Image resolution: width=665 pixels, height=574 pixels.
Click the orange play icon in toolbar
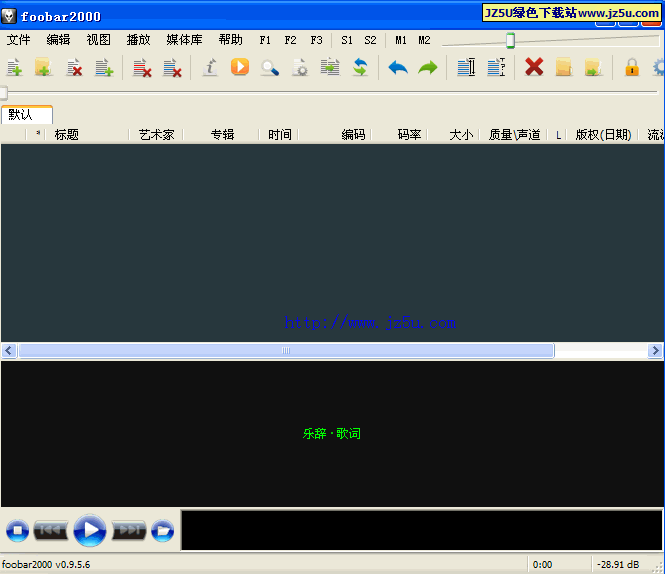(239, 67)
